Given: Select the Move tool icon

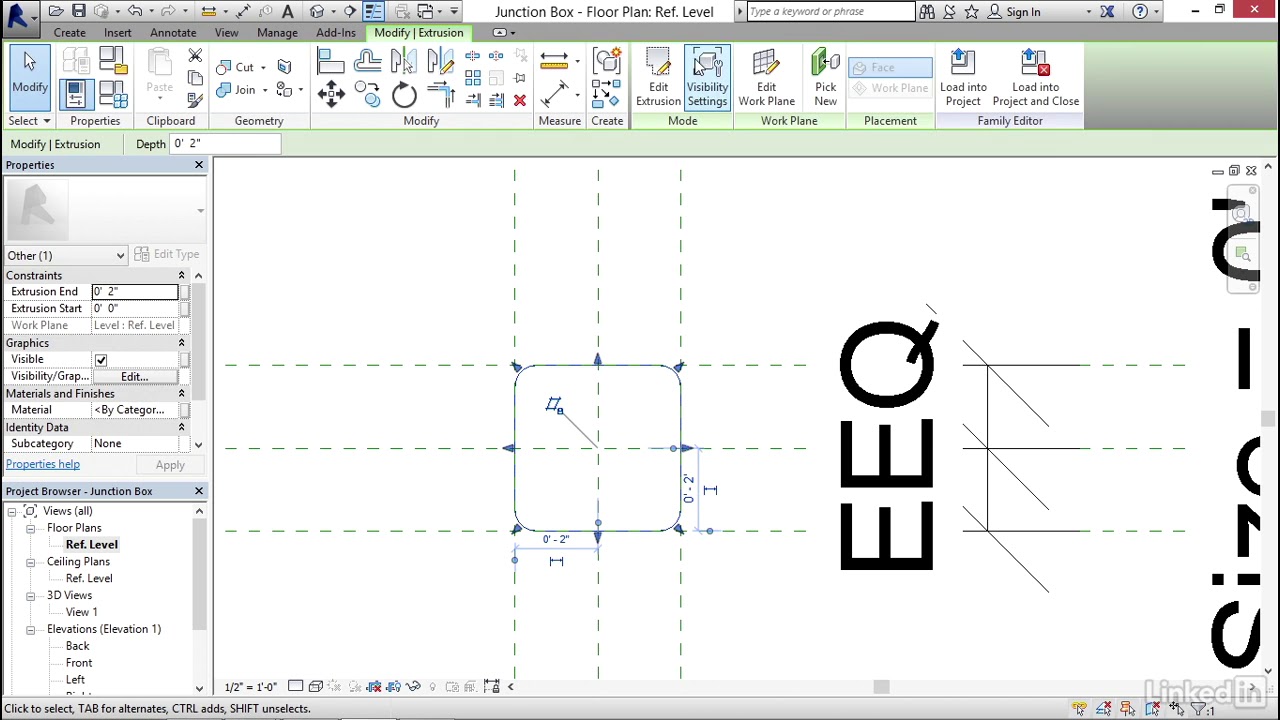Looking at the screenshot, I should click(331, 94).
